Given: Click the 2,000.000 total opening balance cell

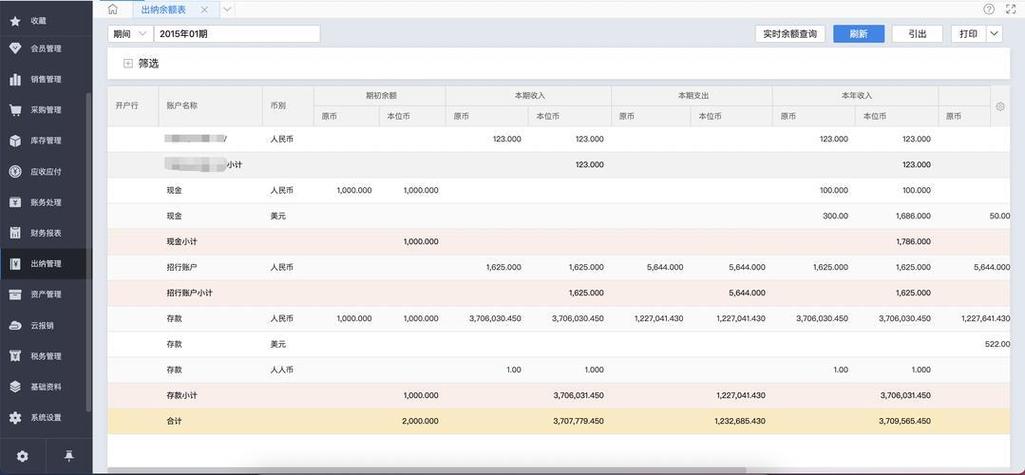Looking at the screenshot, I should click(x=420, y=421).
